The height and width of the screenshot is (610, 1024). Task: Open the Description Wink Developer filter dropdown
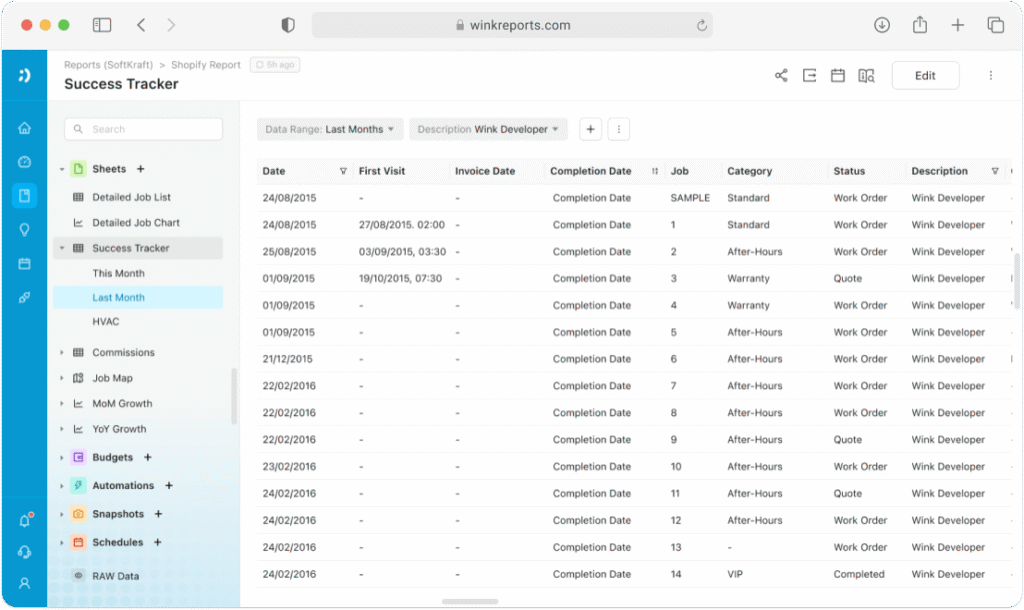point(488,129)
